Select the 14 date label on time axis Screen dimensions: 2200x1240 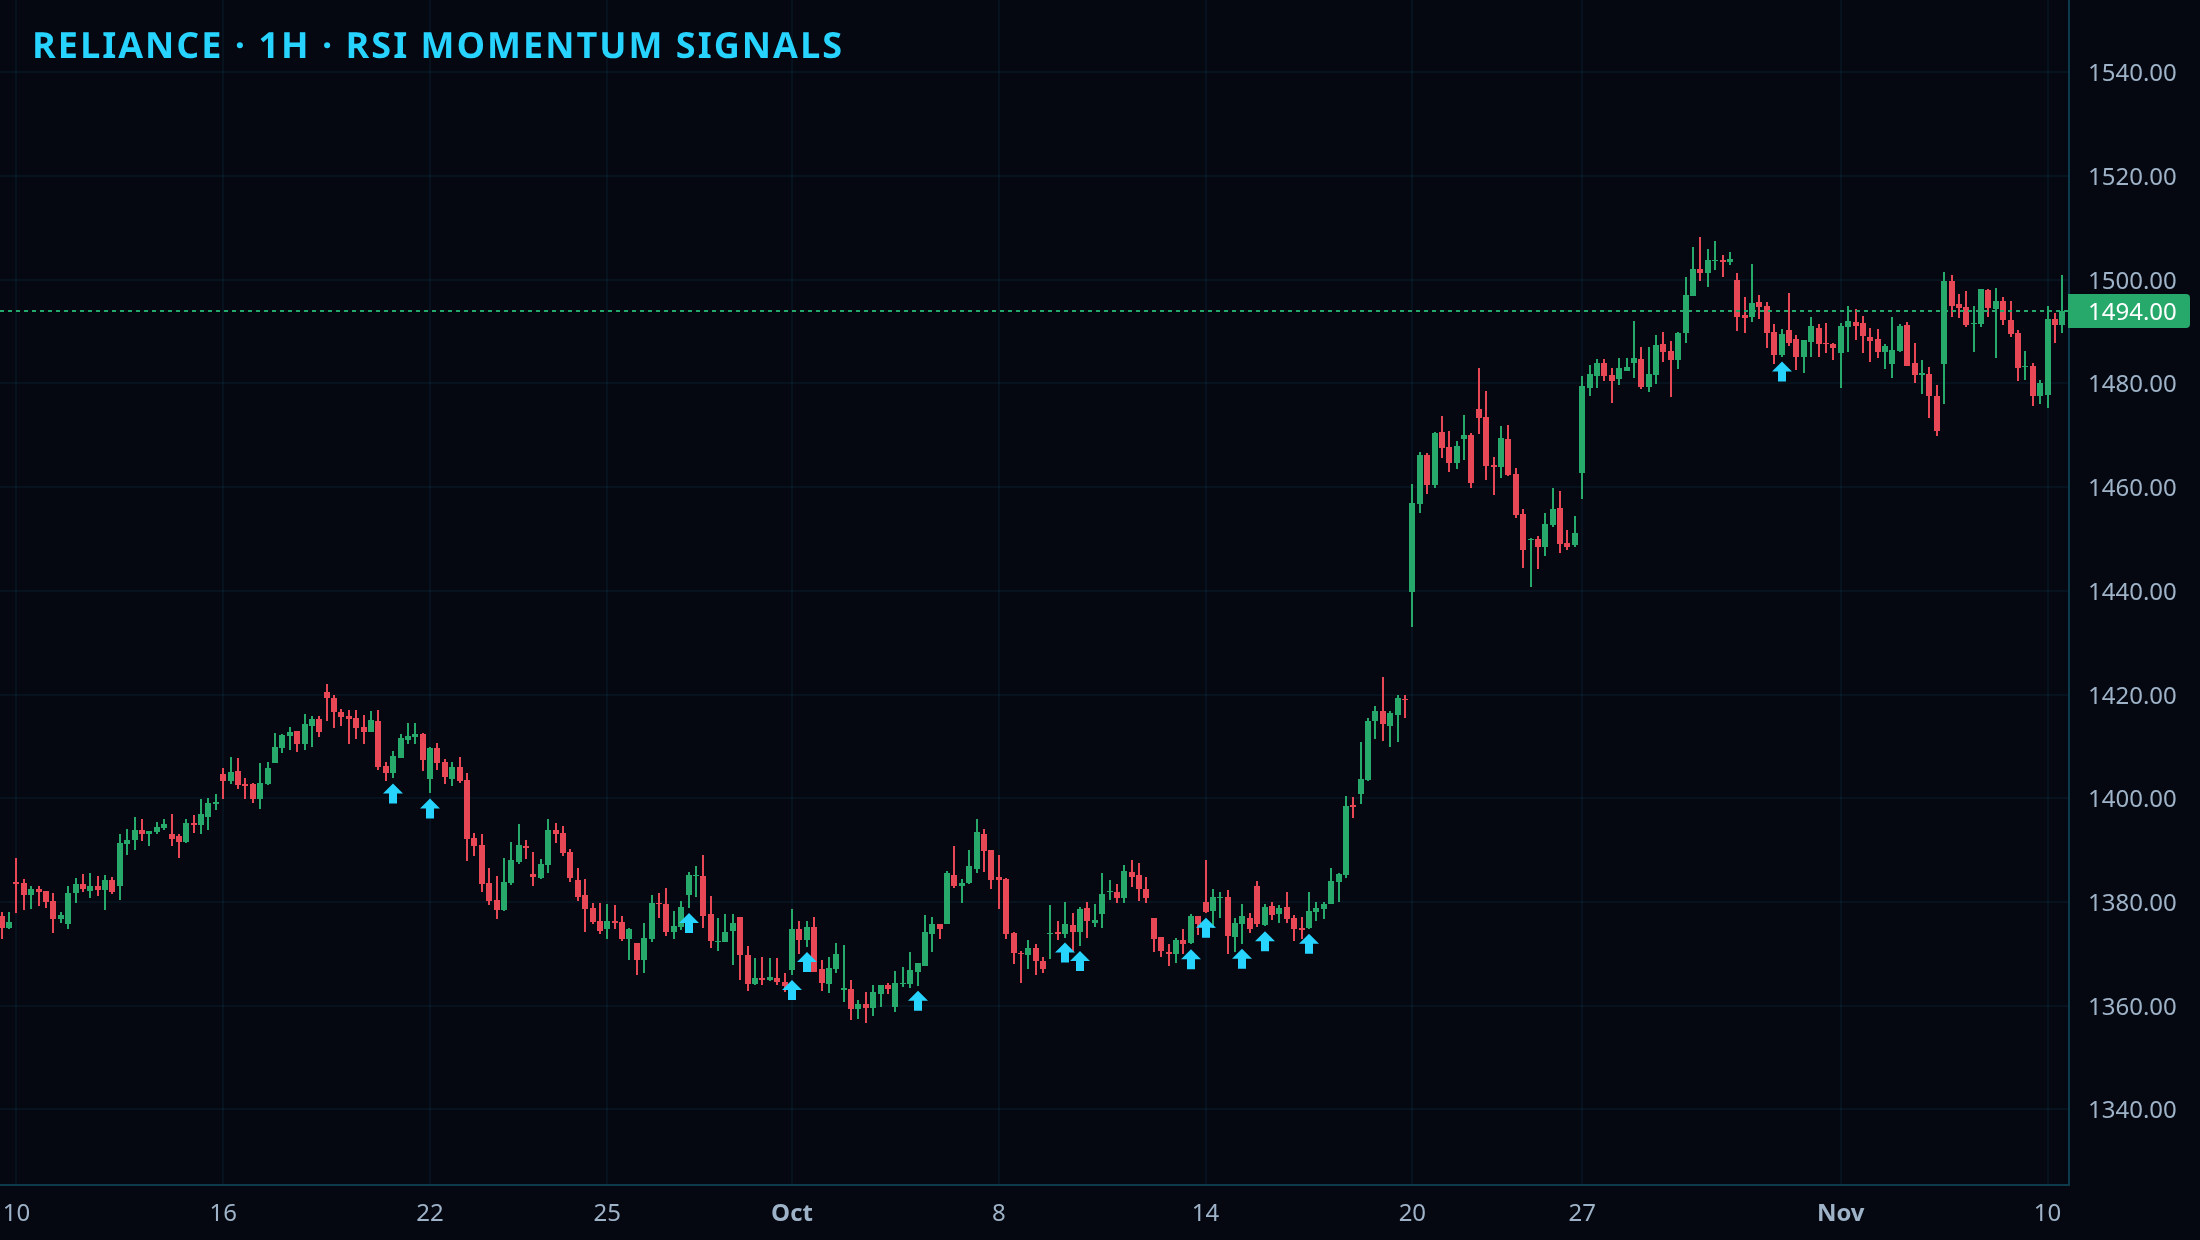point(1206,1213)
